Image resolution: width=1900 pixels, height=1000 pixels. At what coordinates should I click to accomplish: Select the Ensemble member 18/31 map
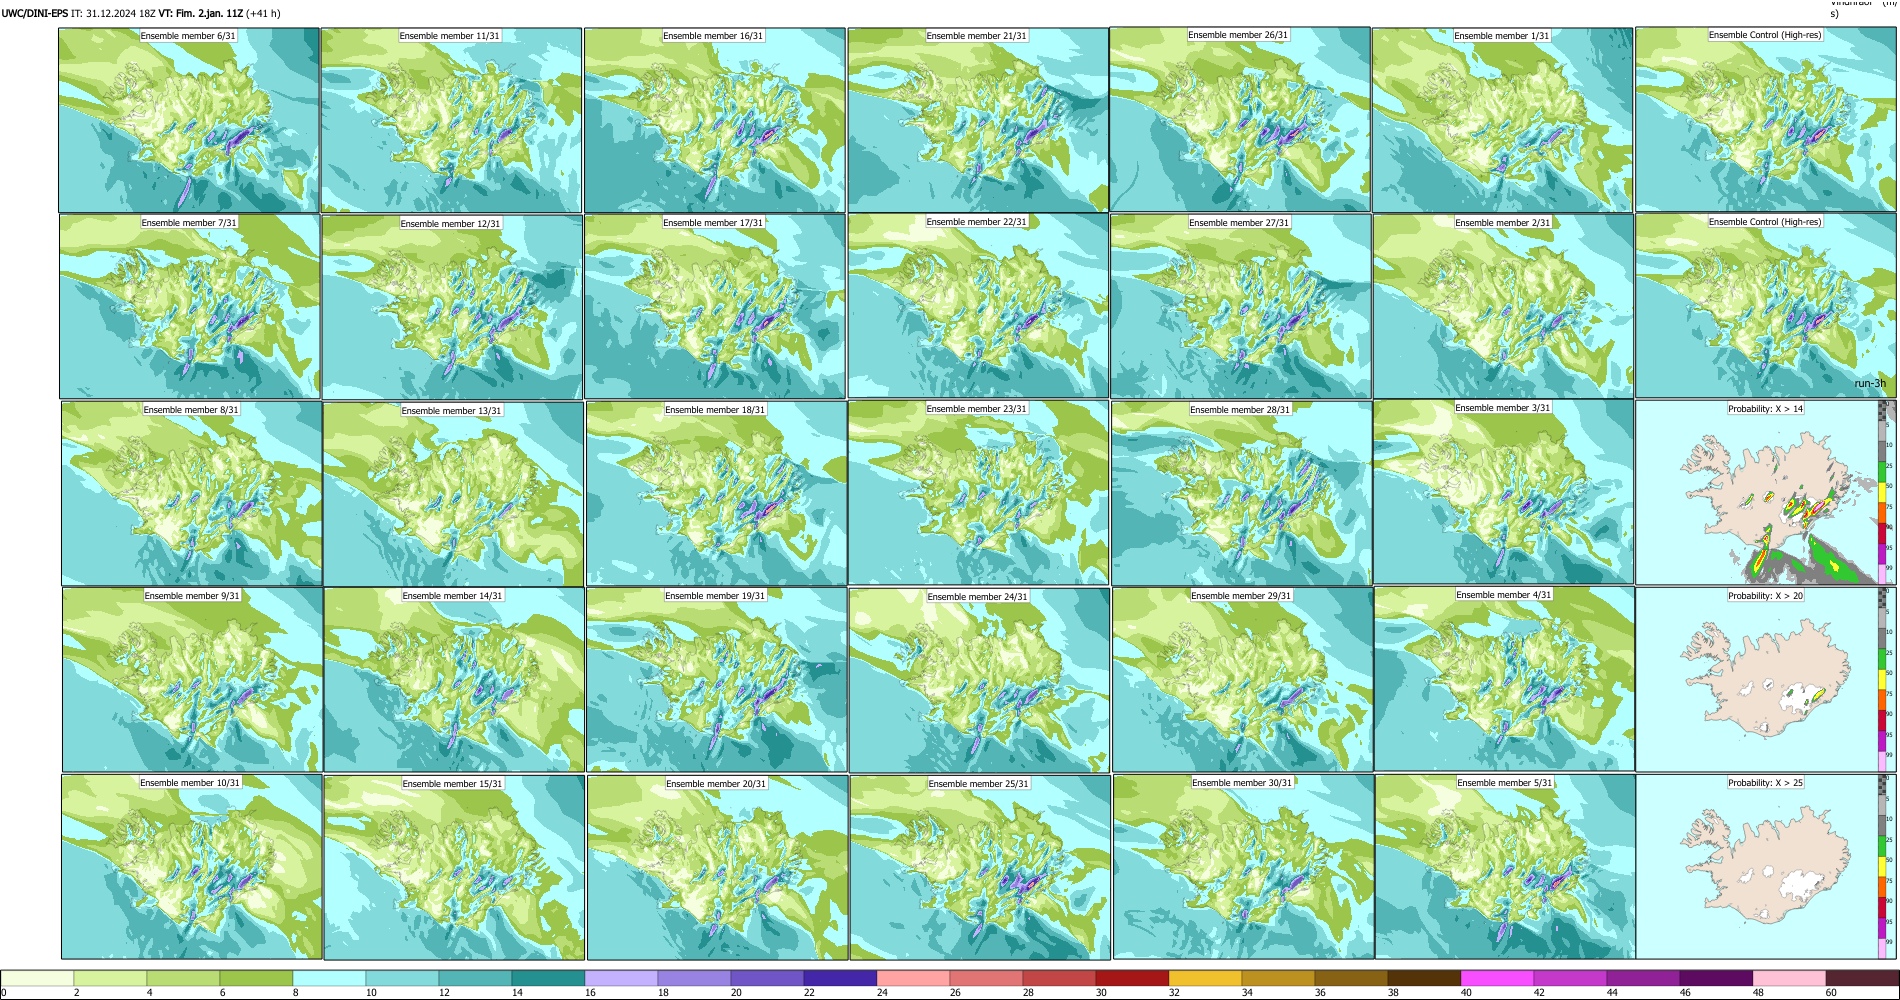point(717,493)
